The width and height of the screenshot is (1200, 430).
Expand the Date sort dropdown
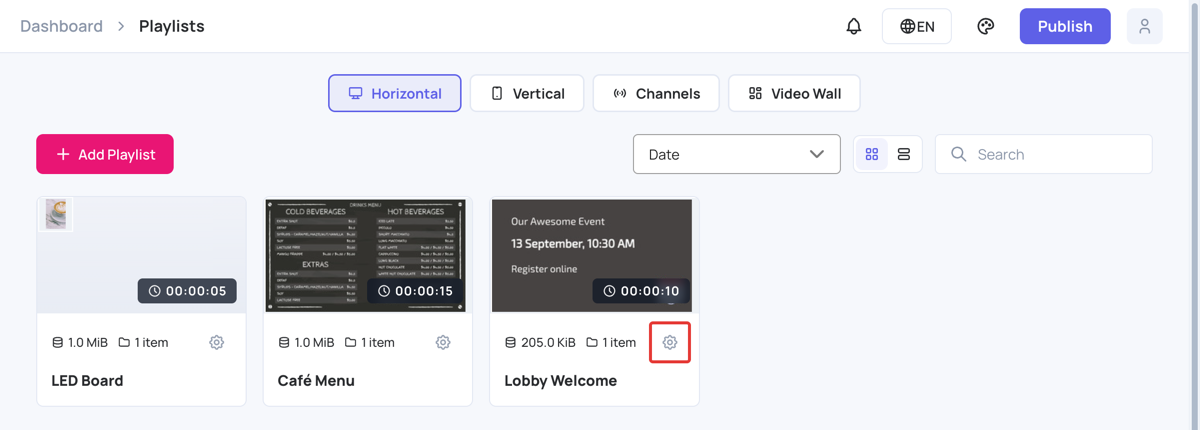pyautogui.click(x=737, y=154)
